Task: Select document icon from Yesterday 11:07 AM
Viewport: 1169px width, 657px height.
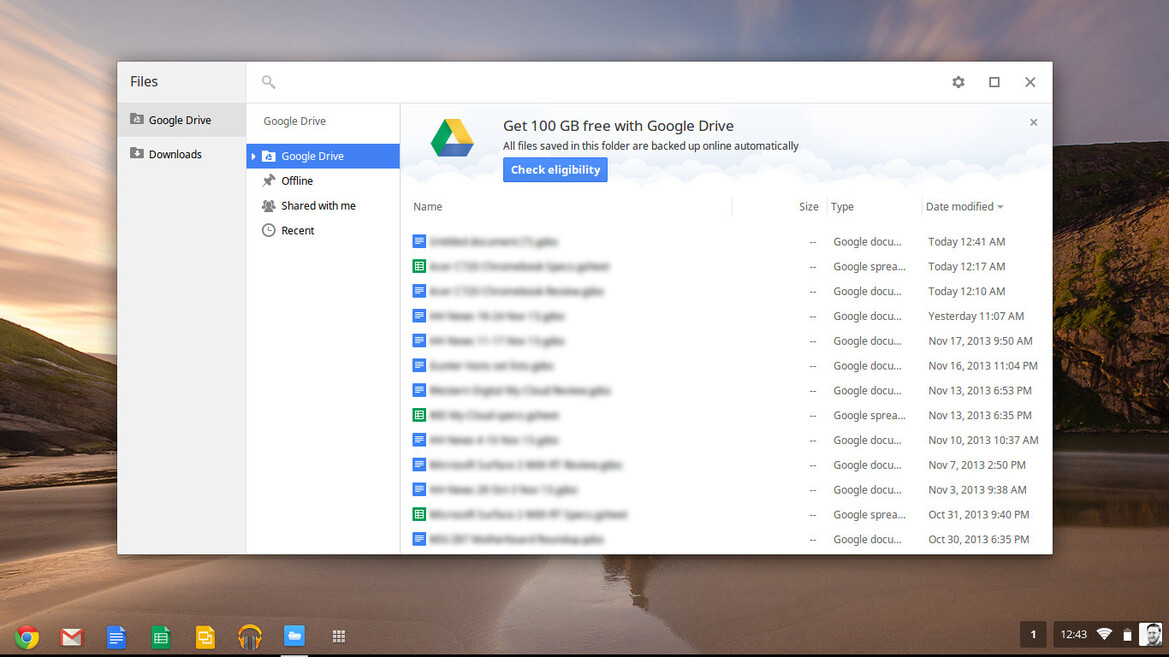Action: tap(419, 316)
